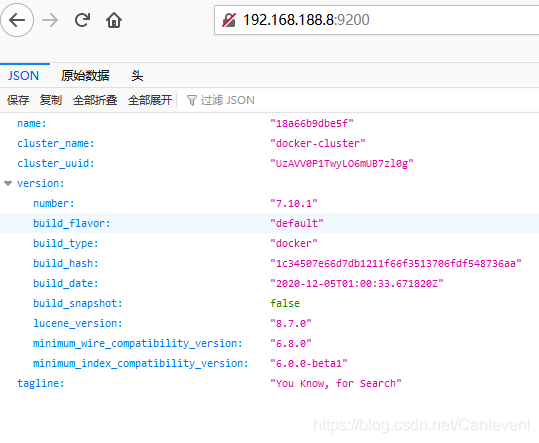Select the build_flavor key
The height and width of the screenshot is (443, 539).
pos(72,223)
